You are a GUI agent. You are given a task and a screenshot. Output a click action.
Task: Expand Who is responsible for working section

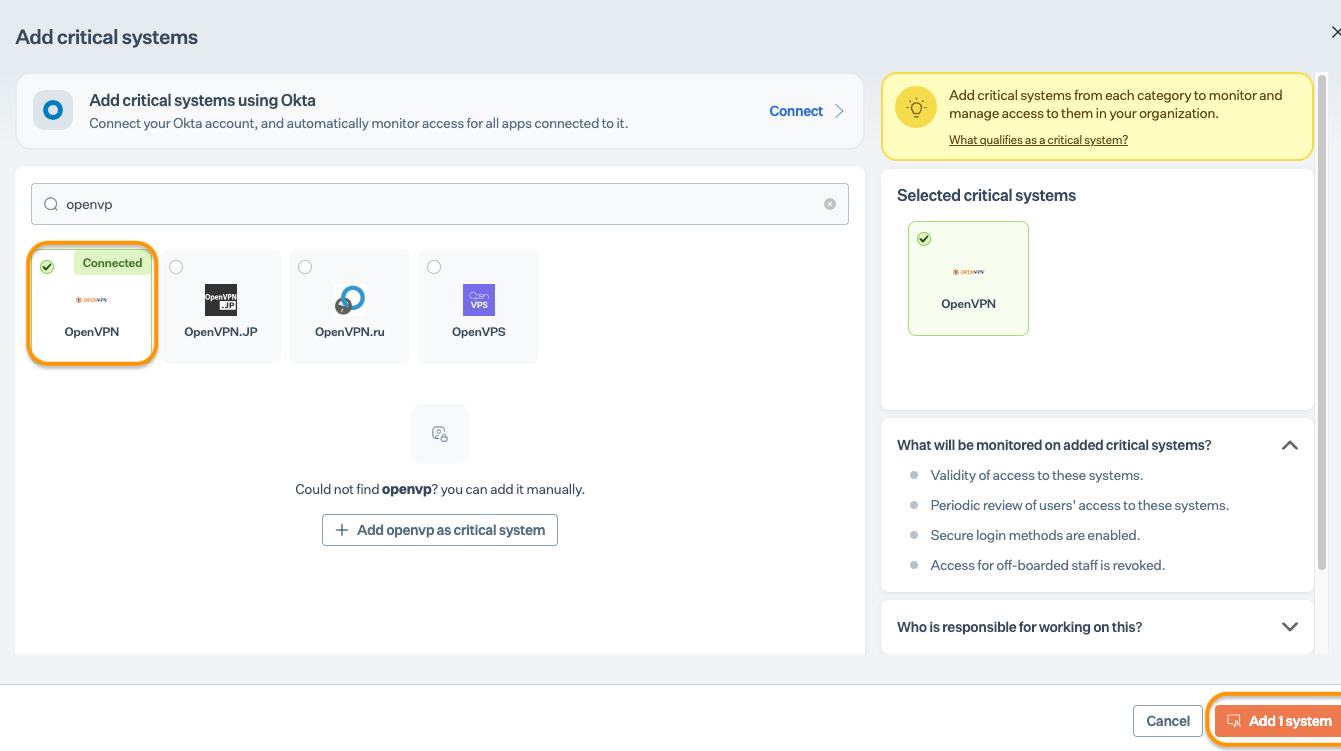coord(1290,627)
